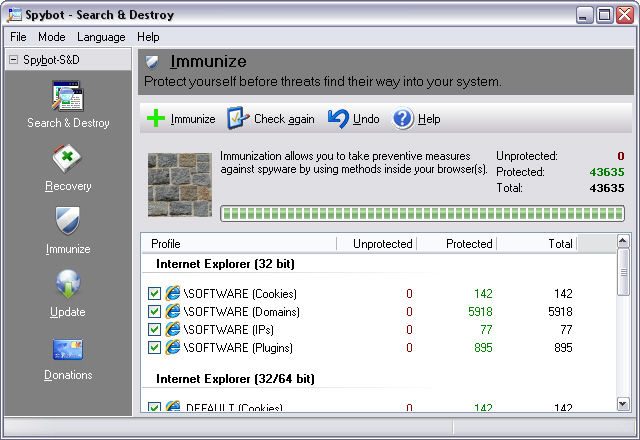The width and height of the screenshot is (640, 440).
Task: Uncheck the \SOFTWARE (Domains) checkbox
Action: point(154,311)
